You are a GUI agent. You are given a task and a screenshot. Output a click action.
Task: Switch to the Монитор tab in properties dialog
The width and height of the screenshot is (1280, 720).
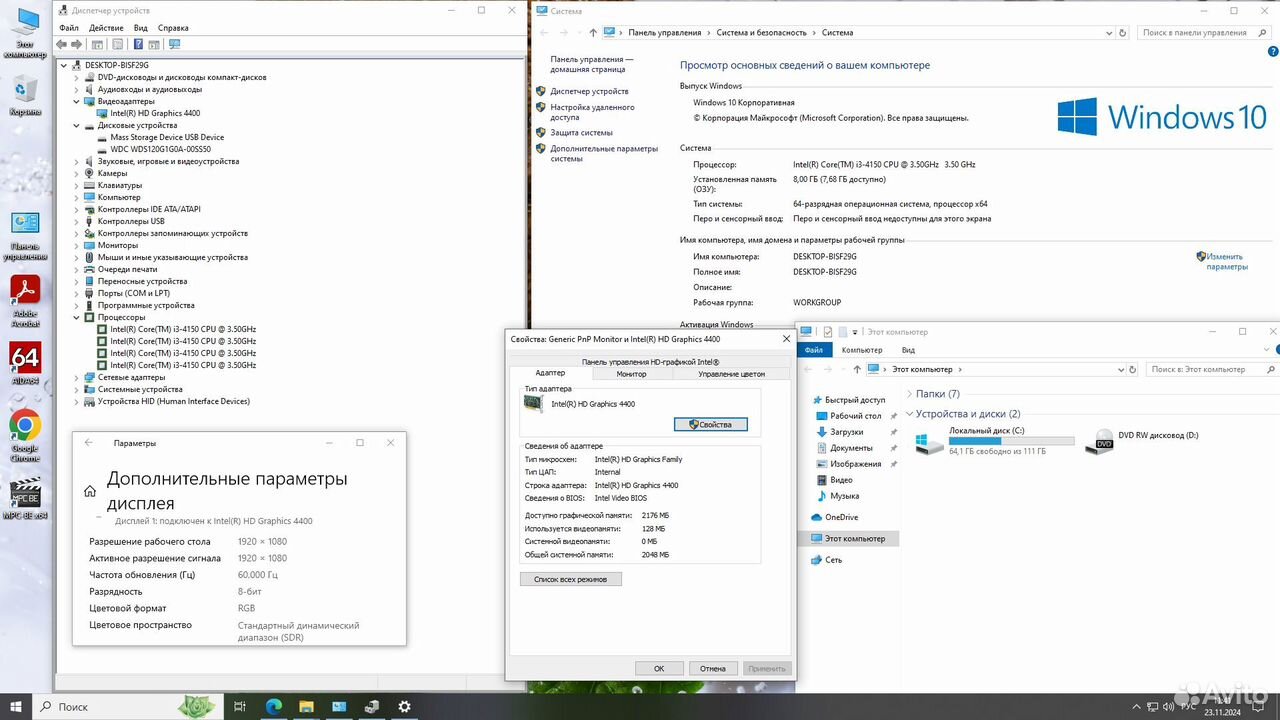point(631,374)
